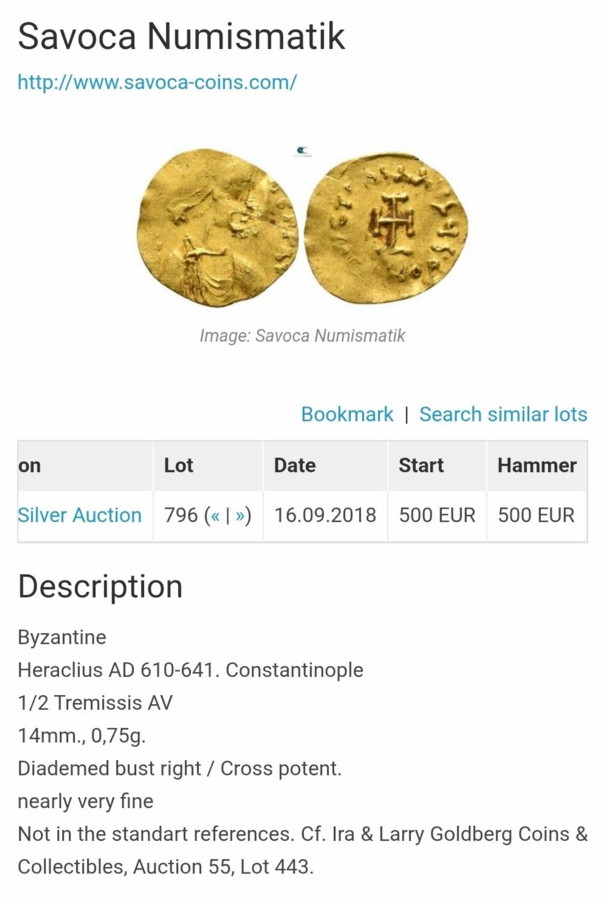Open the Silver Auction link

[x=80, y=516]
